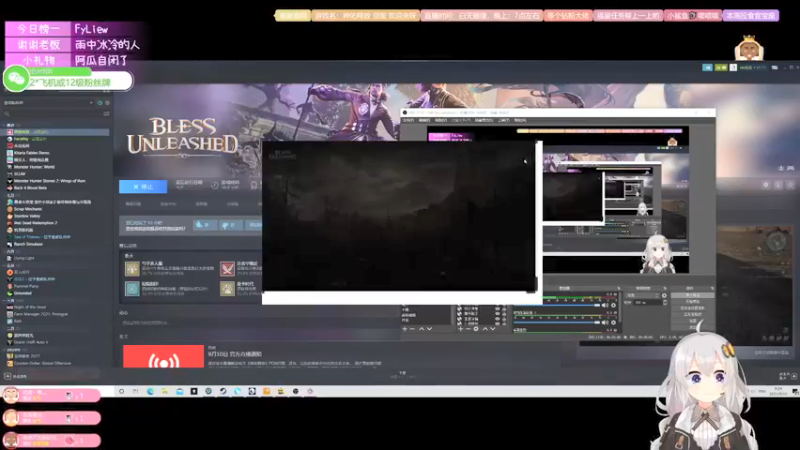Open the OBS Edit menu
The width and height of the screenshot is (800, 450).
(424, 120)
